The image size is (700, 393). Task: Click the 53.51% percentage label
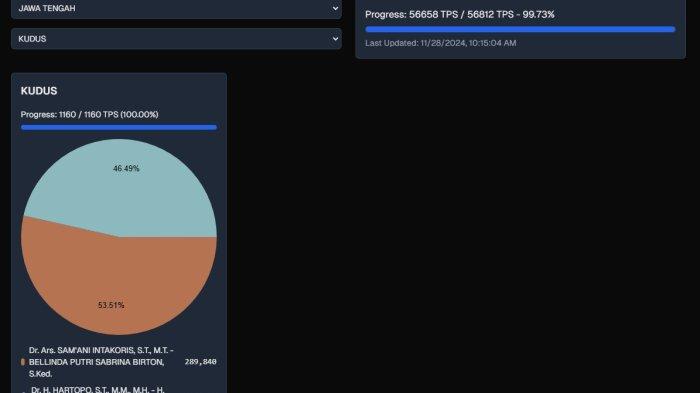(111, 305)
